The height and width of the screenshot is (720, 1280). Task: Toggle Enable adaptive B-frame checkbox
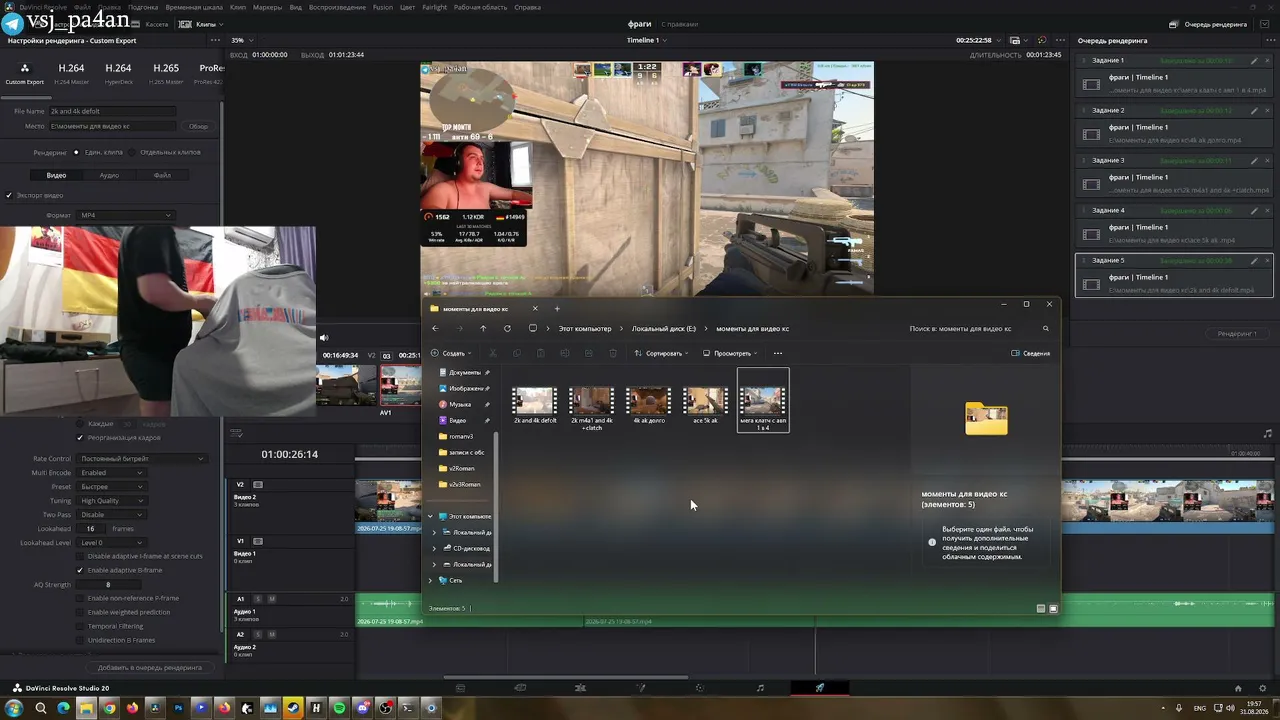pyautogui.click(x=80, y=570)
